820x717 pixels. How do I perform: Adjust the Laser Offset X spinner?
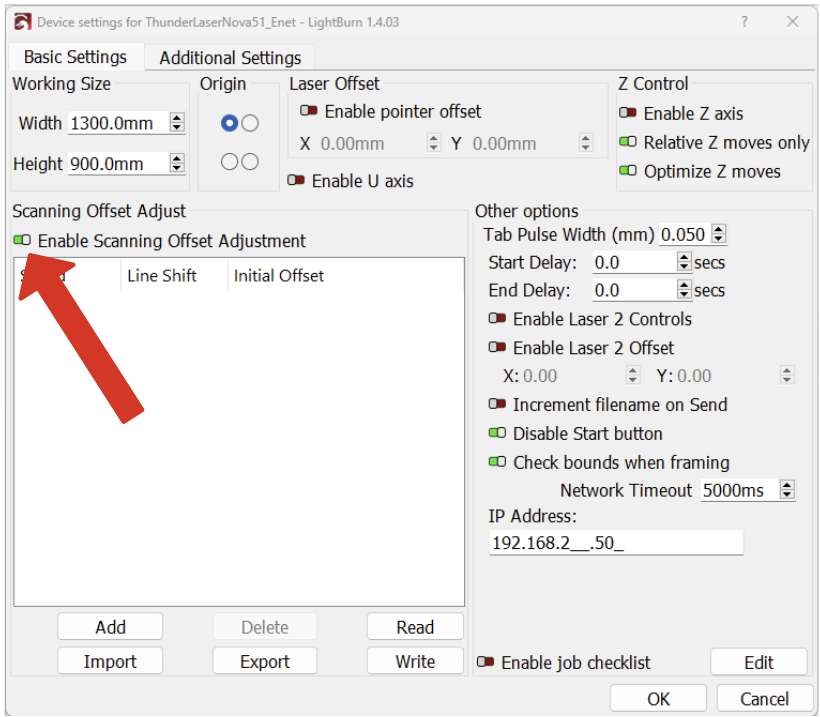point(434,143)
